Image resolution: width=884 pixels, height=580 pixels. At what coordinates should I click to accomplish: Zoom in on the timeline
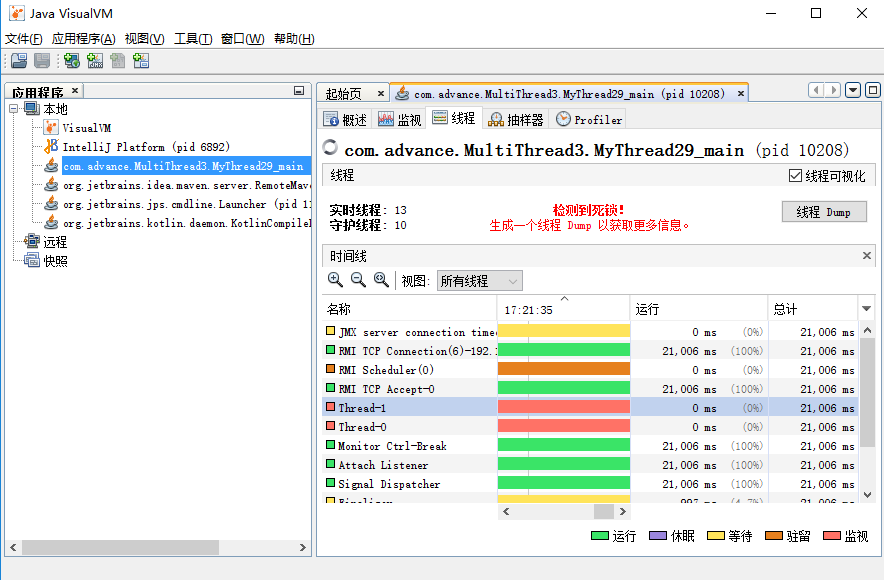(x=335, y=280)
